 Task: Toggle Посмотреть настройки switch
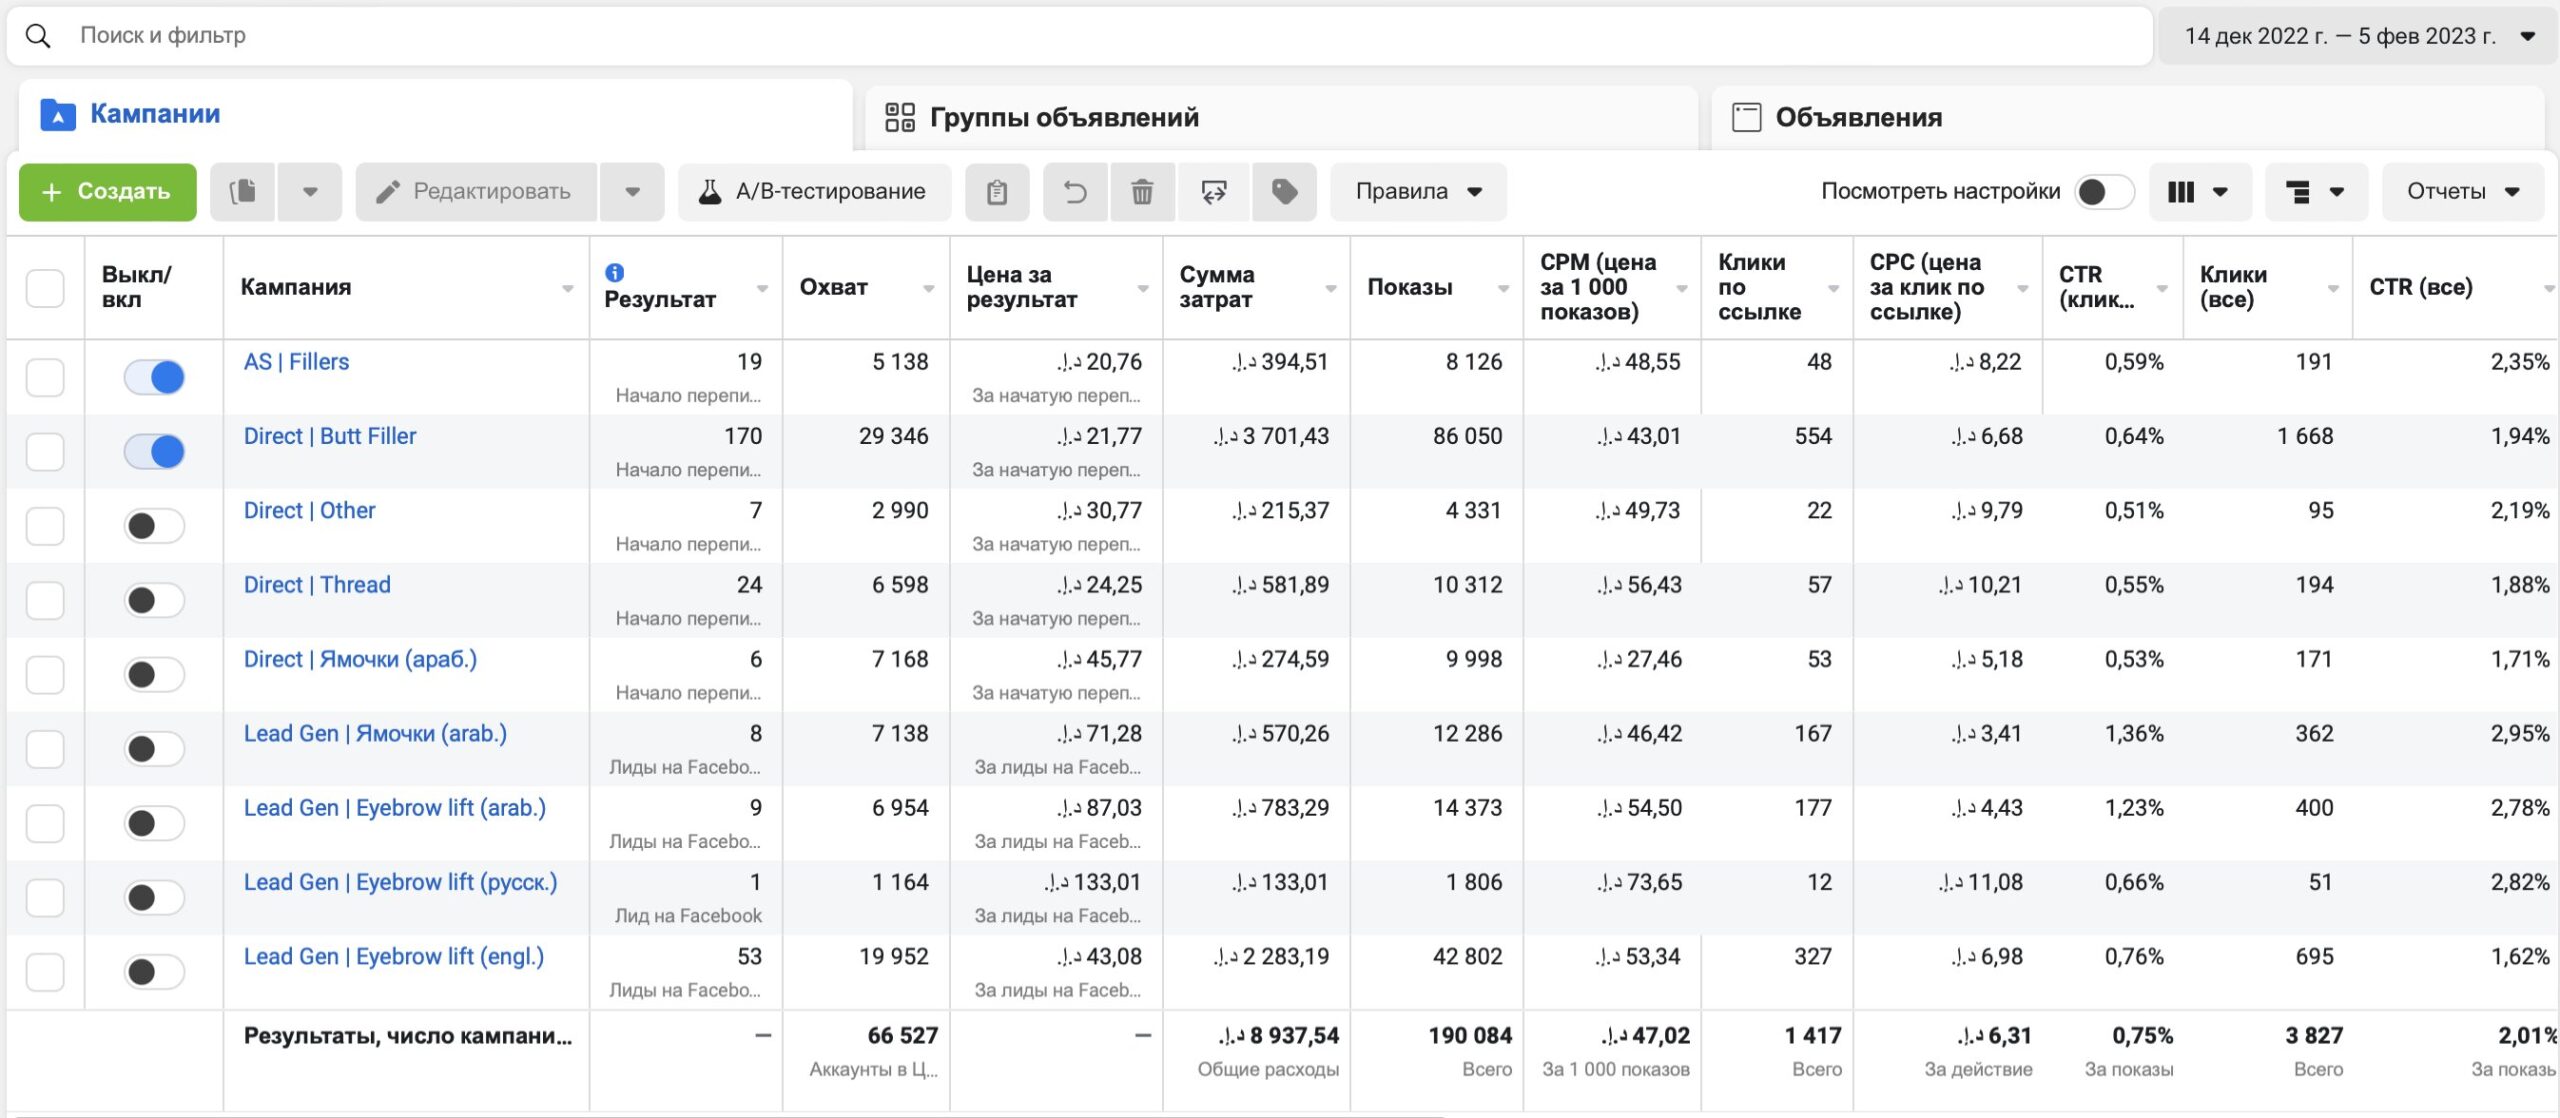click(2103, 191)
